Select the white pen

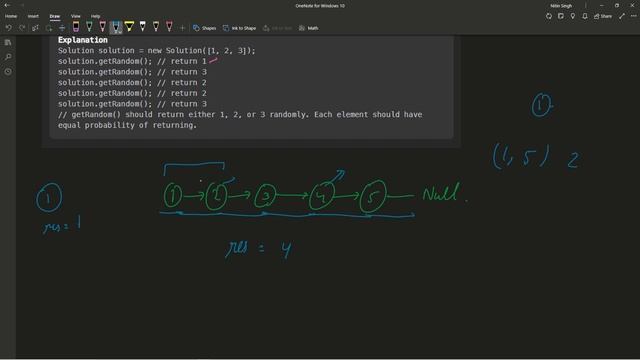point(142,27)
